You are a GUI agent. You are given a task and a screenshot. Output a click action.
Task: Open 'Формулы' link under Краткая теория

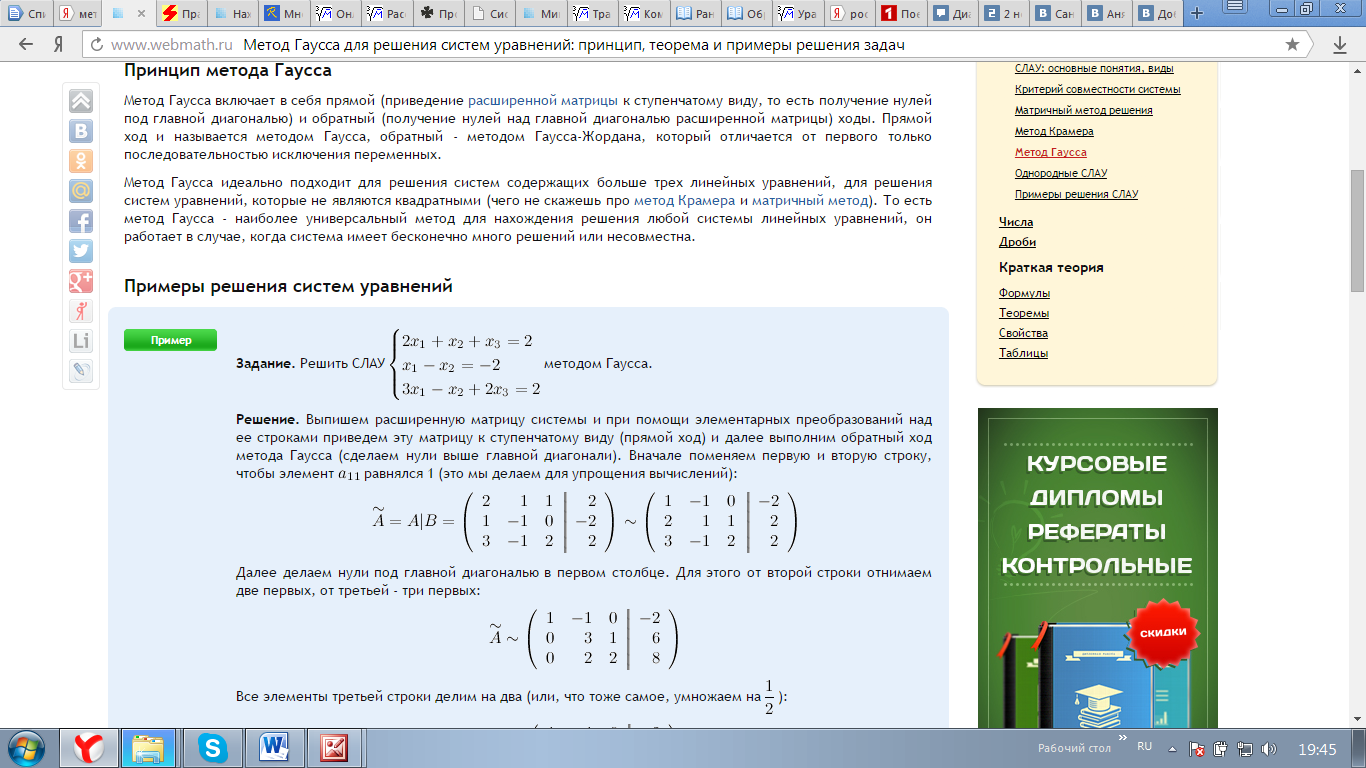click(x=1024, y=293)
